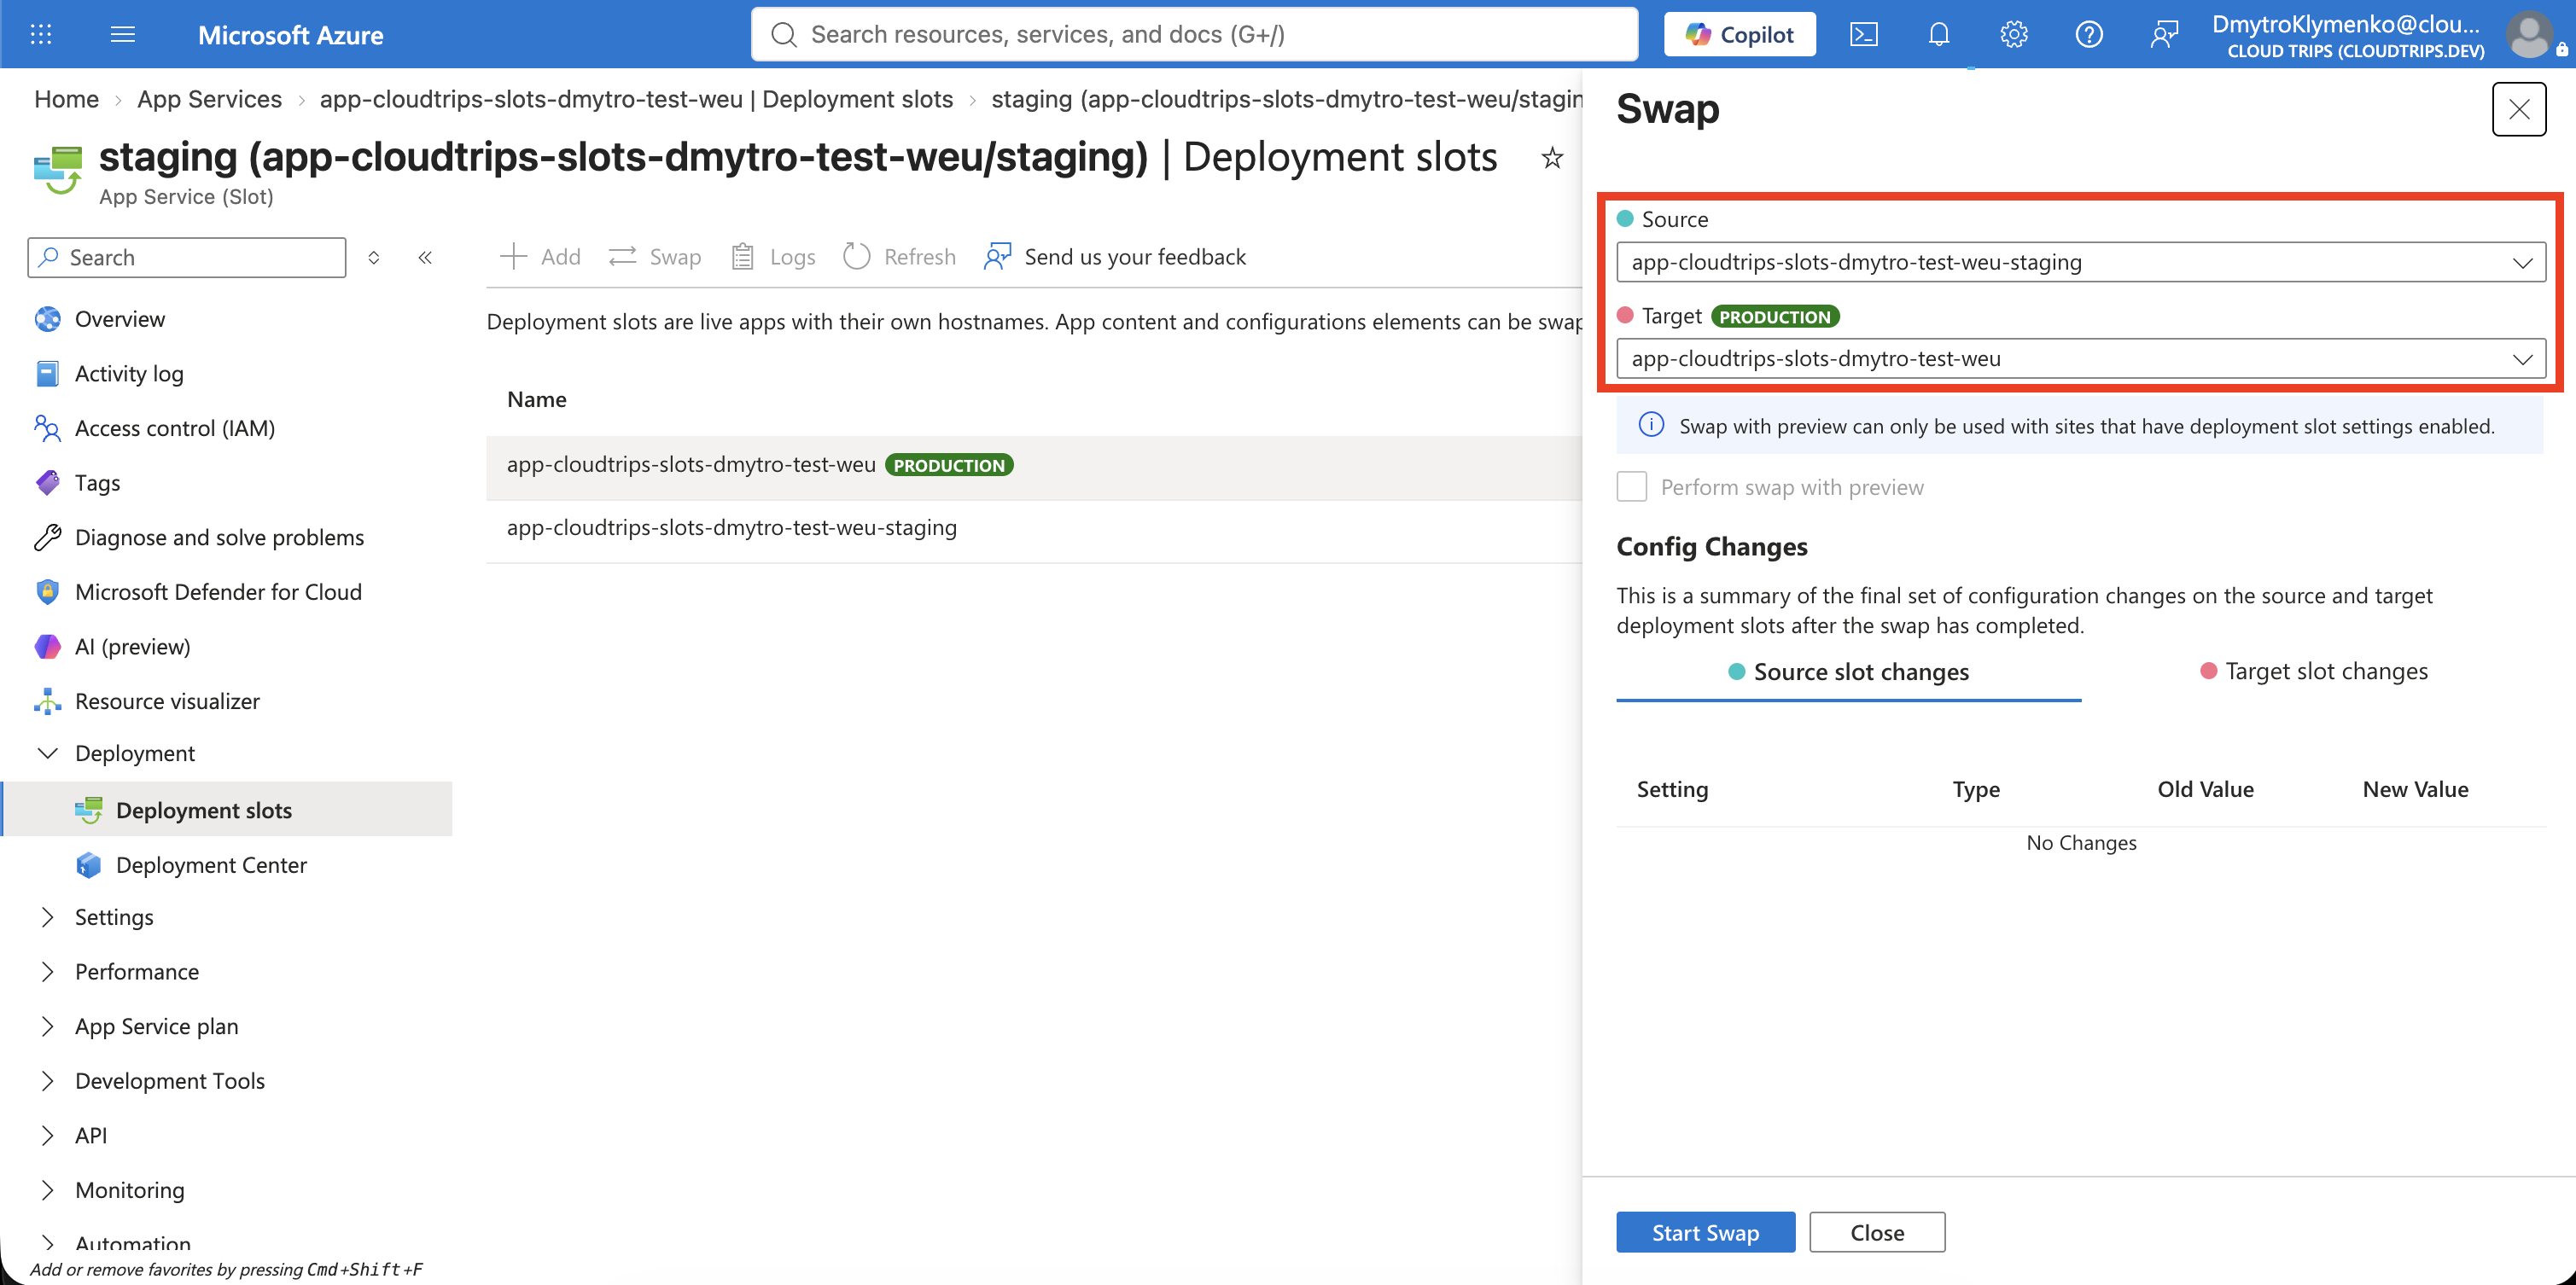
Task: Open Diagnose and solve problems
Action: 219,537
